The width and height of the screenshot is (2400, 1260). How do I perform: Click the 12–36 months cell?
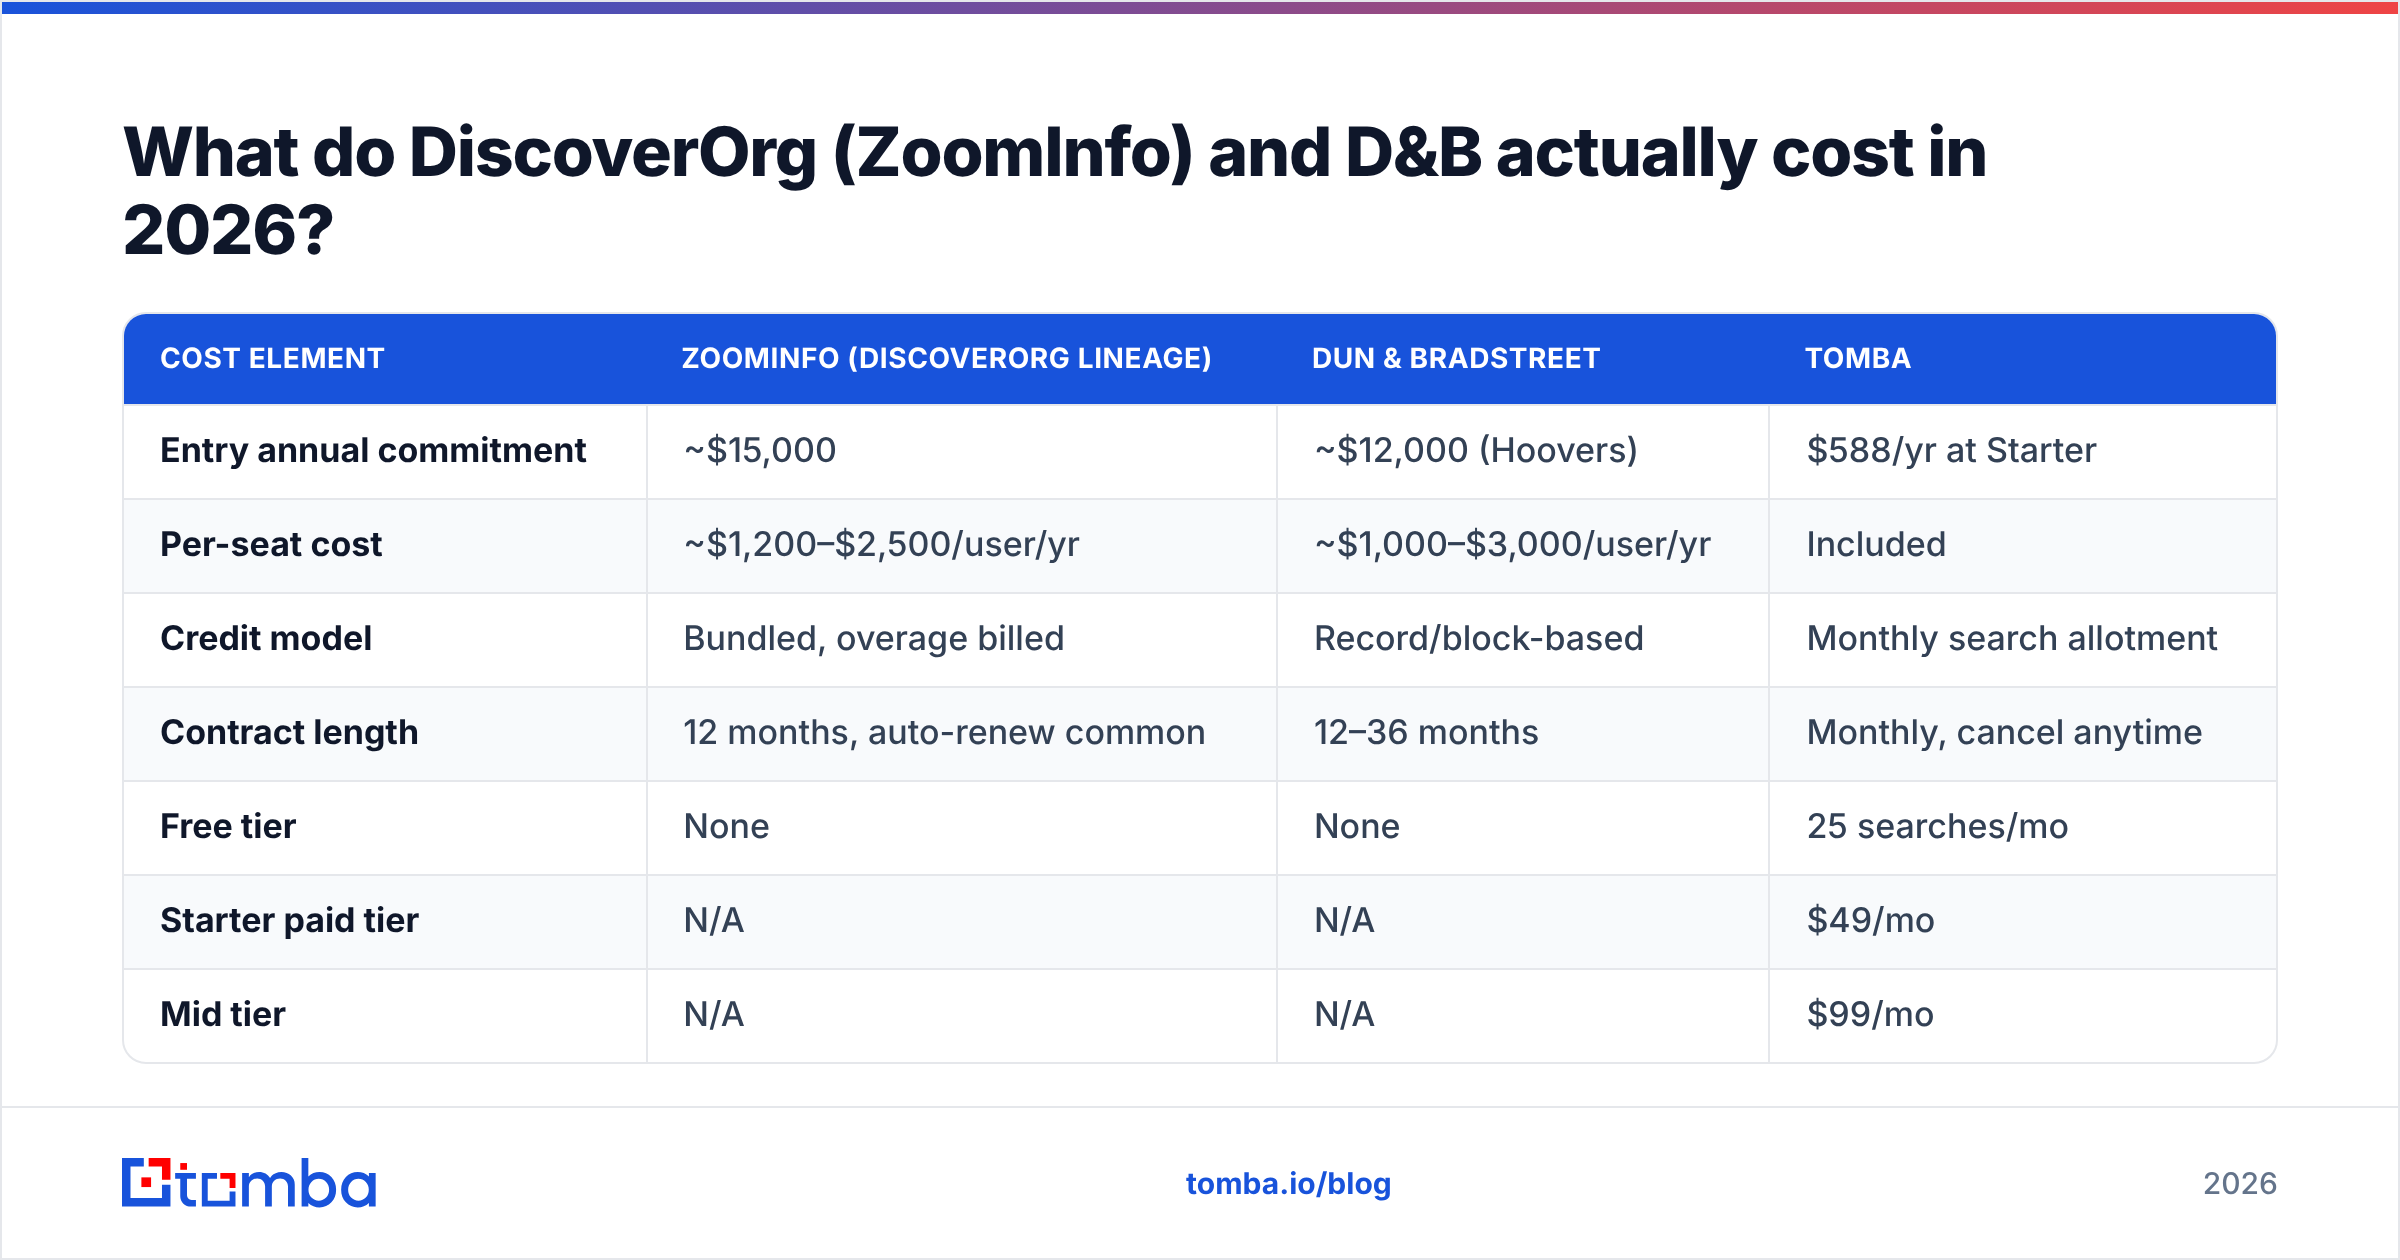(1426, 733)
